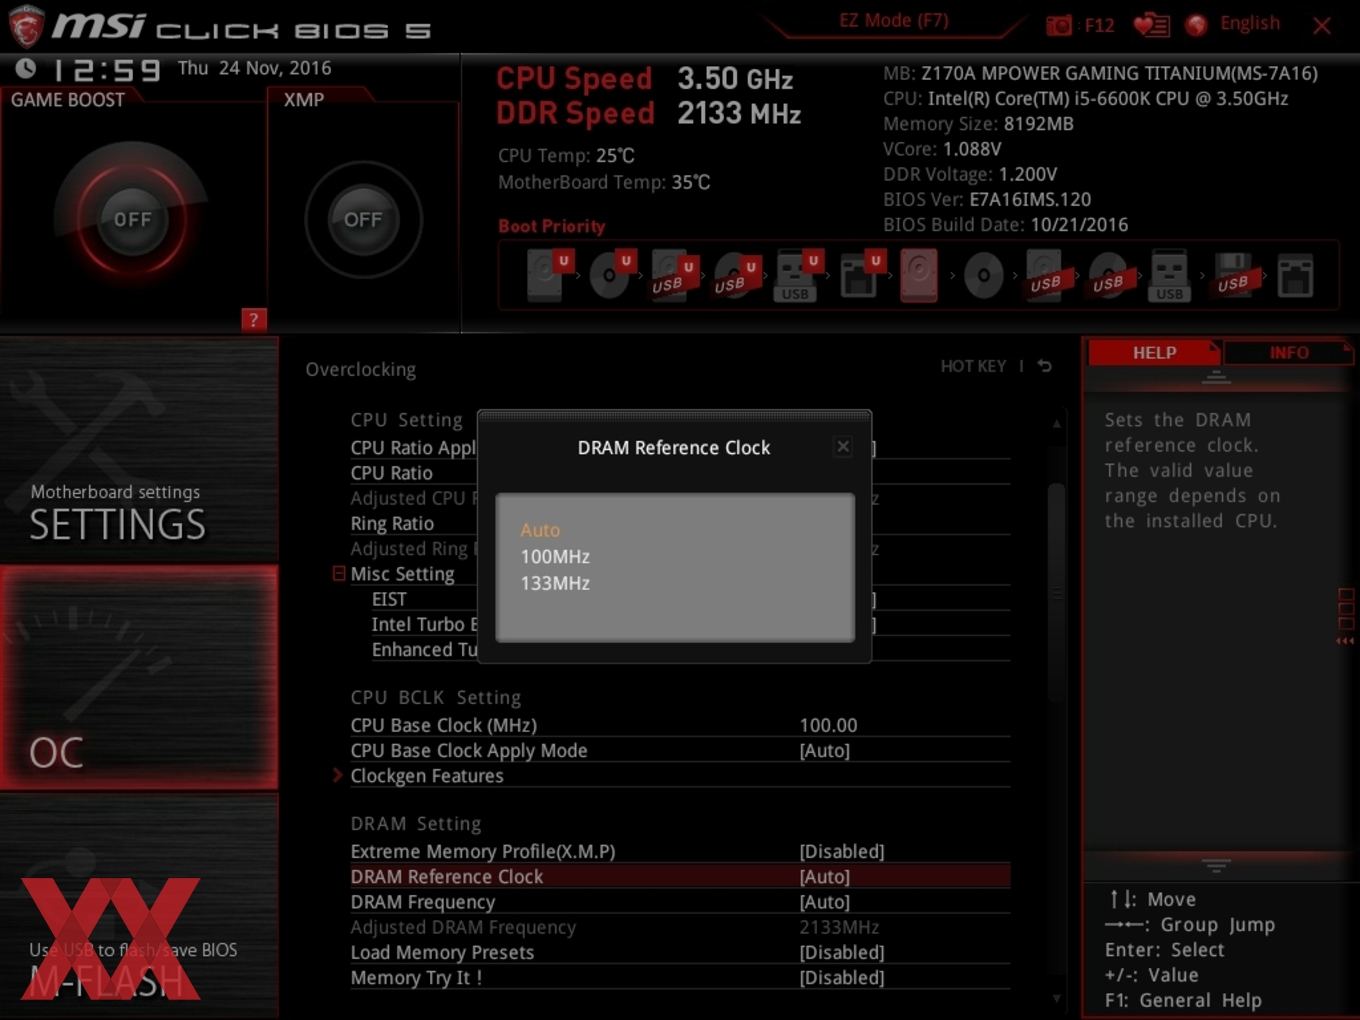Image resolution: width=1360 pixels, height=1020 pixels.
Task: Toggle the GAME BOOST knob
Action: (132, 219)
